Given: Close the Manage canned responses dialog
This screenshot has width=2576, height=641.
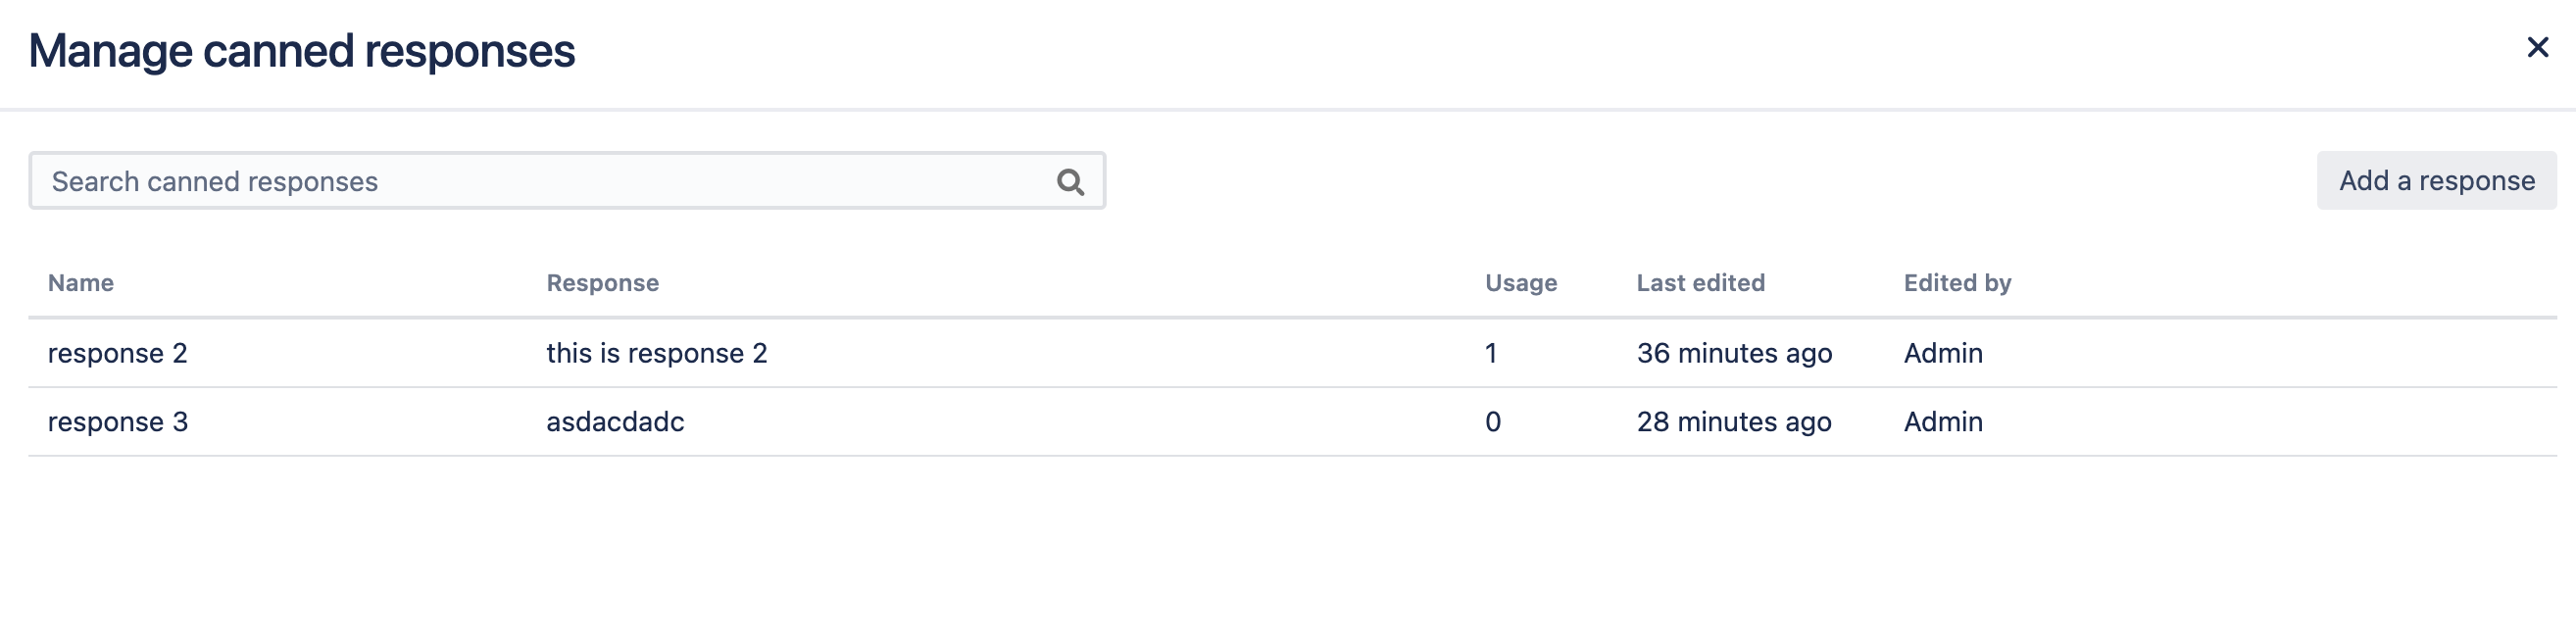Looking at the screenshot, I should click(x=2537, y=47).
